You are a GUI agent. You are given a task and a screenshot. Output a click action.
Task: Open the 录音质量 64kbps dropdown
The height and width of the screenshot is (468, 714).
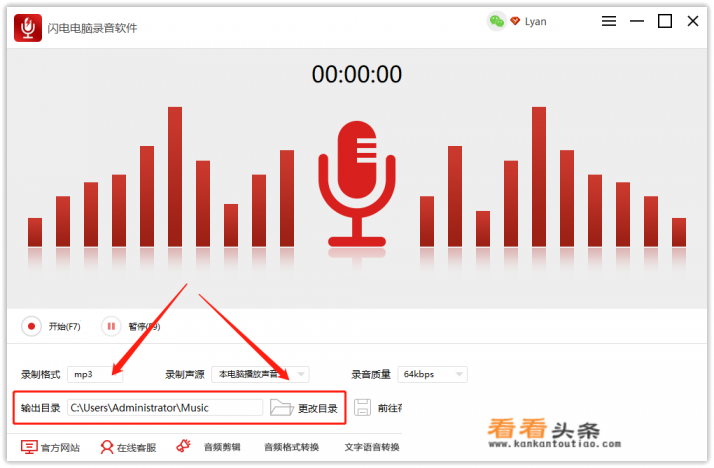[433, 374]
